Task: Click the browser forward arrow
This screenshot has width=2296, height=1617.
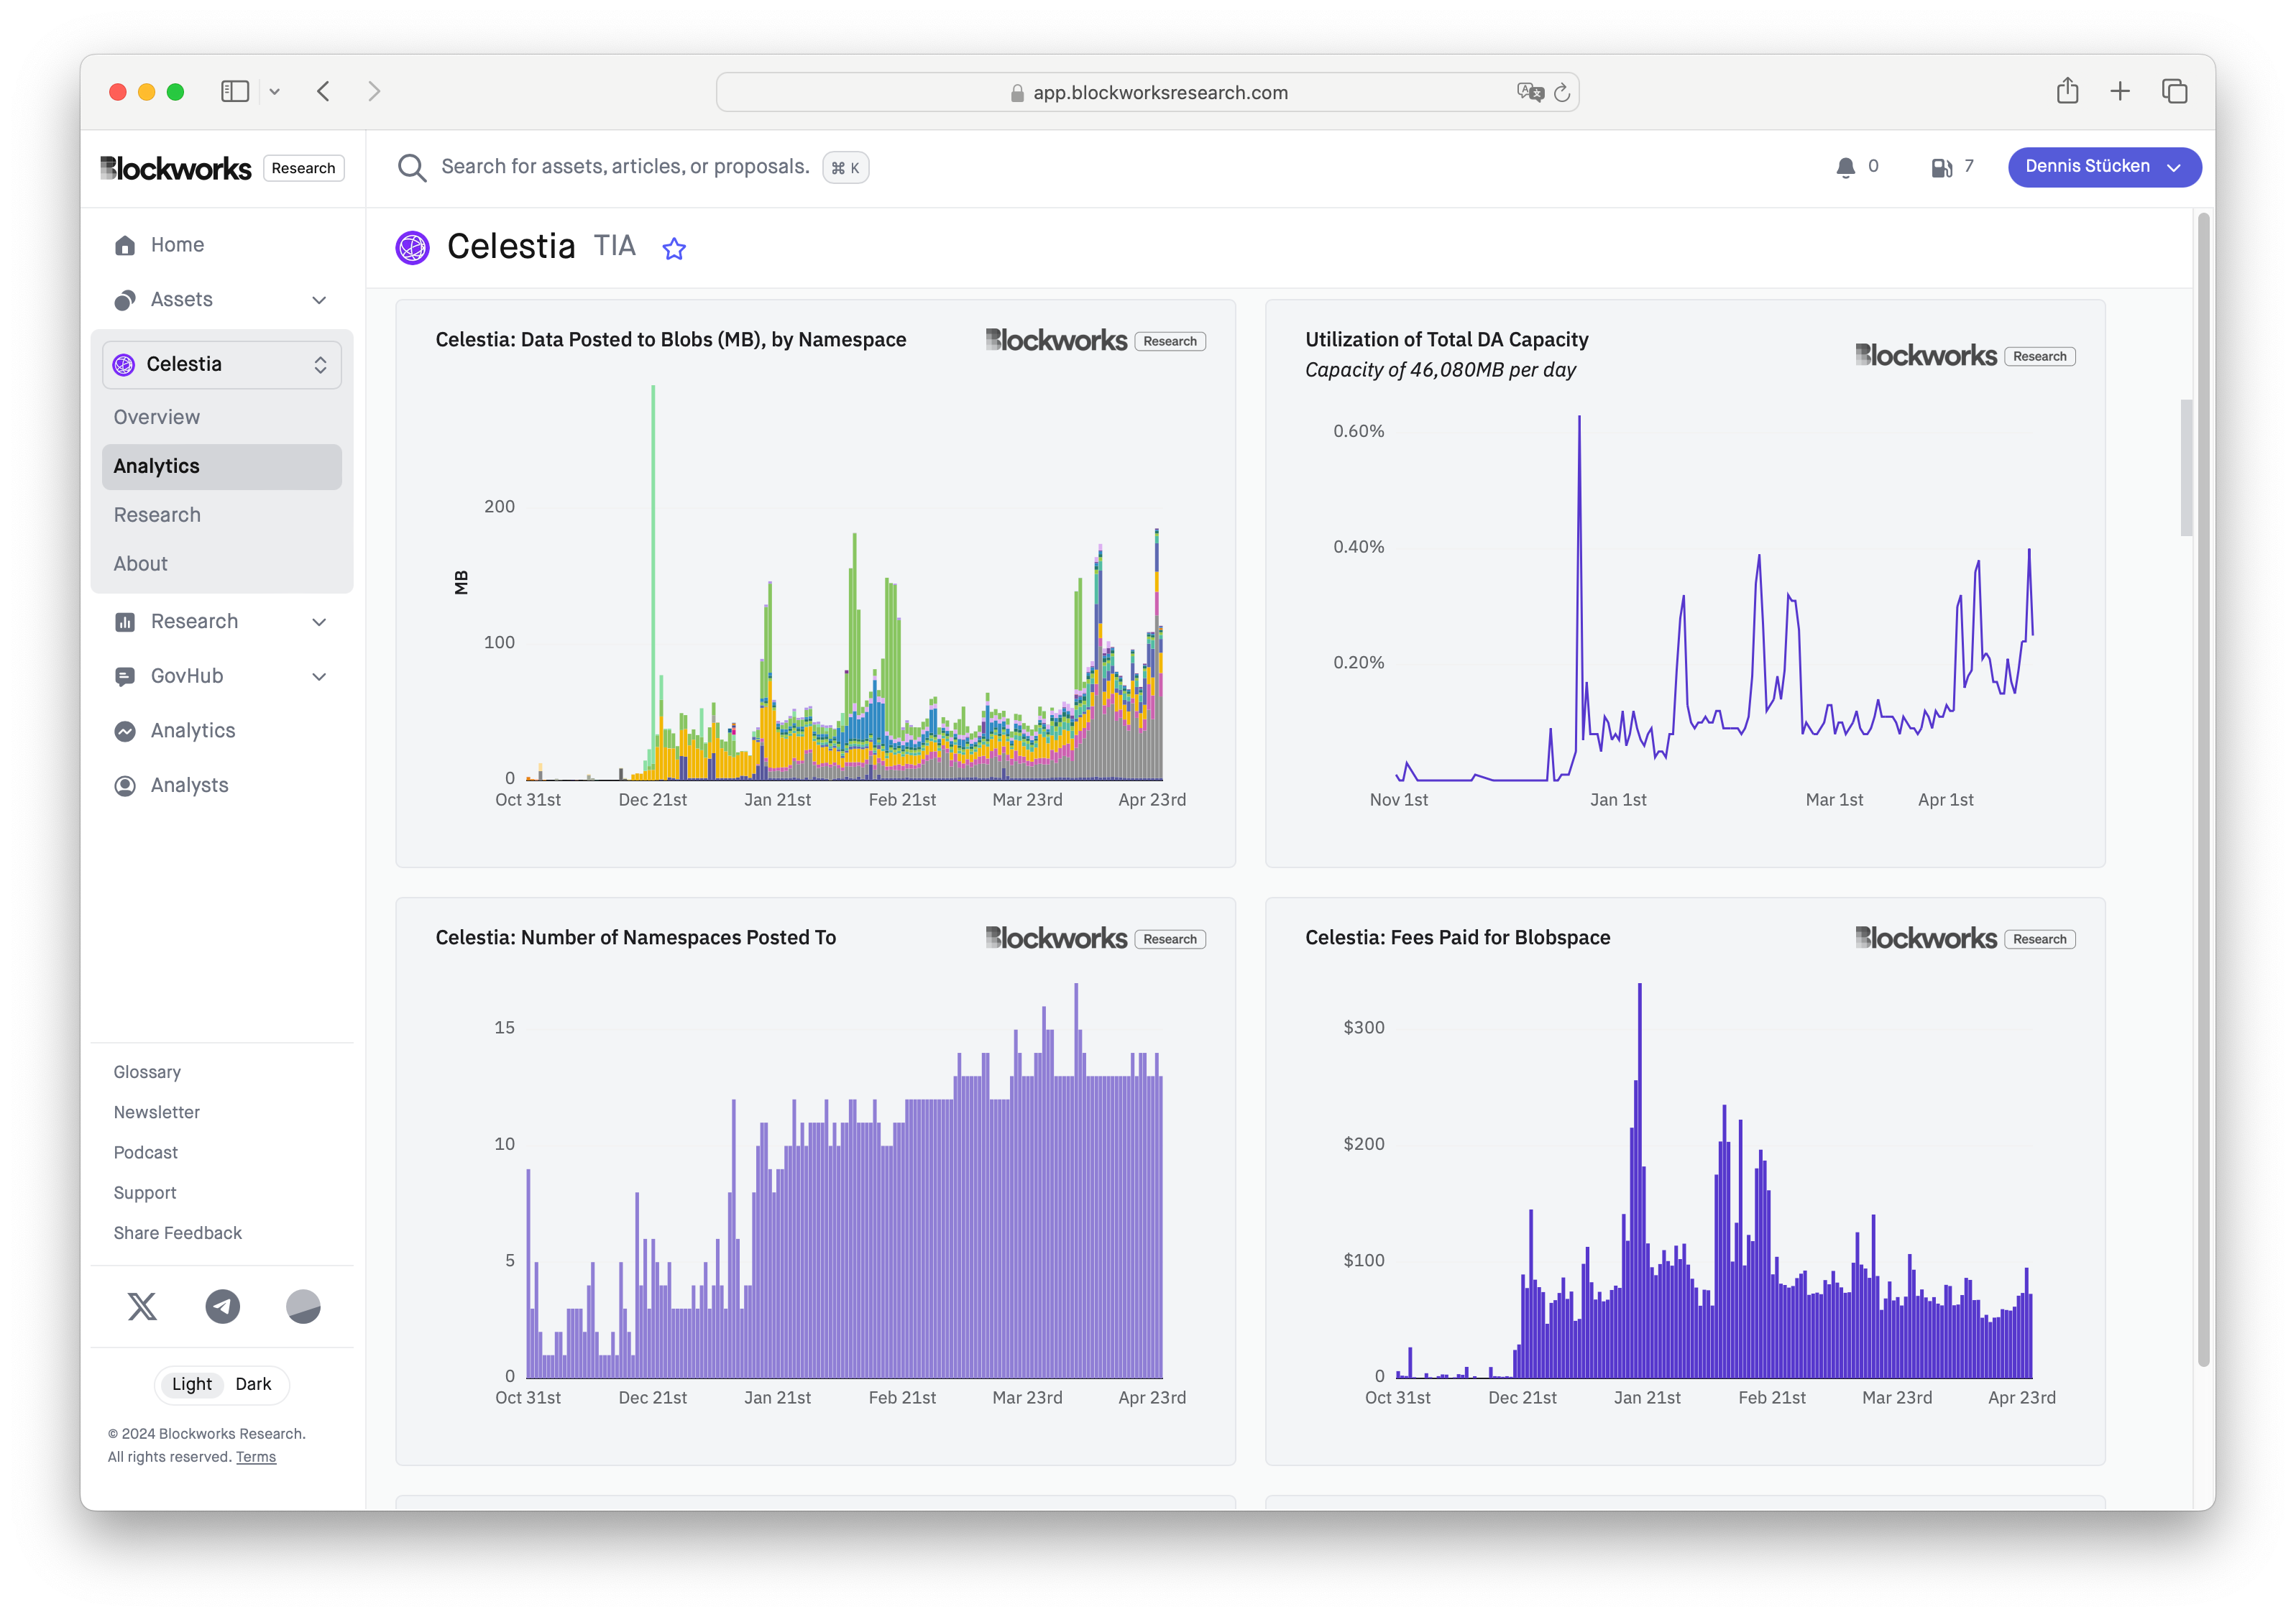Action: tap(374, 92)
